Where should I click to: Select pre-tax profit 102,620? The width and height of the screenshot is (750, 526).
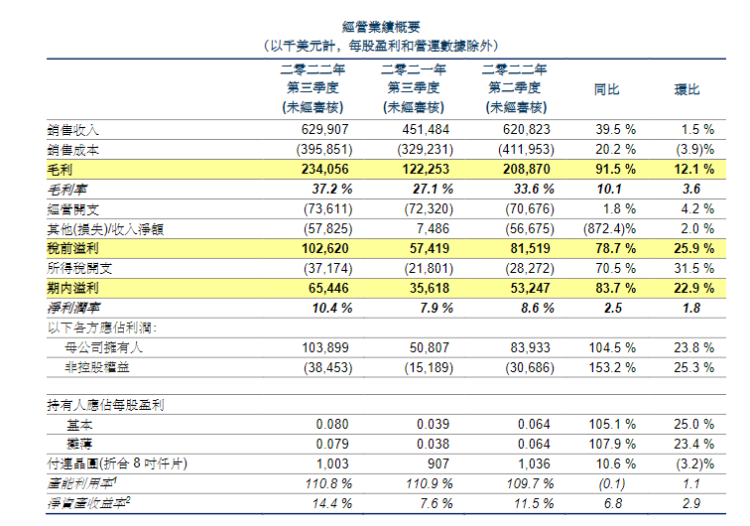coord(325,249)
